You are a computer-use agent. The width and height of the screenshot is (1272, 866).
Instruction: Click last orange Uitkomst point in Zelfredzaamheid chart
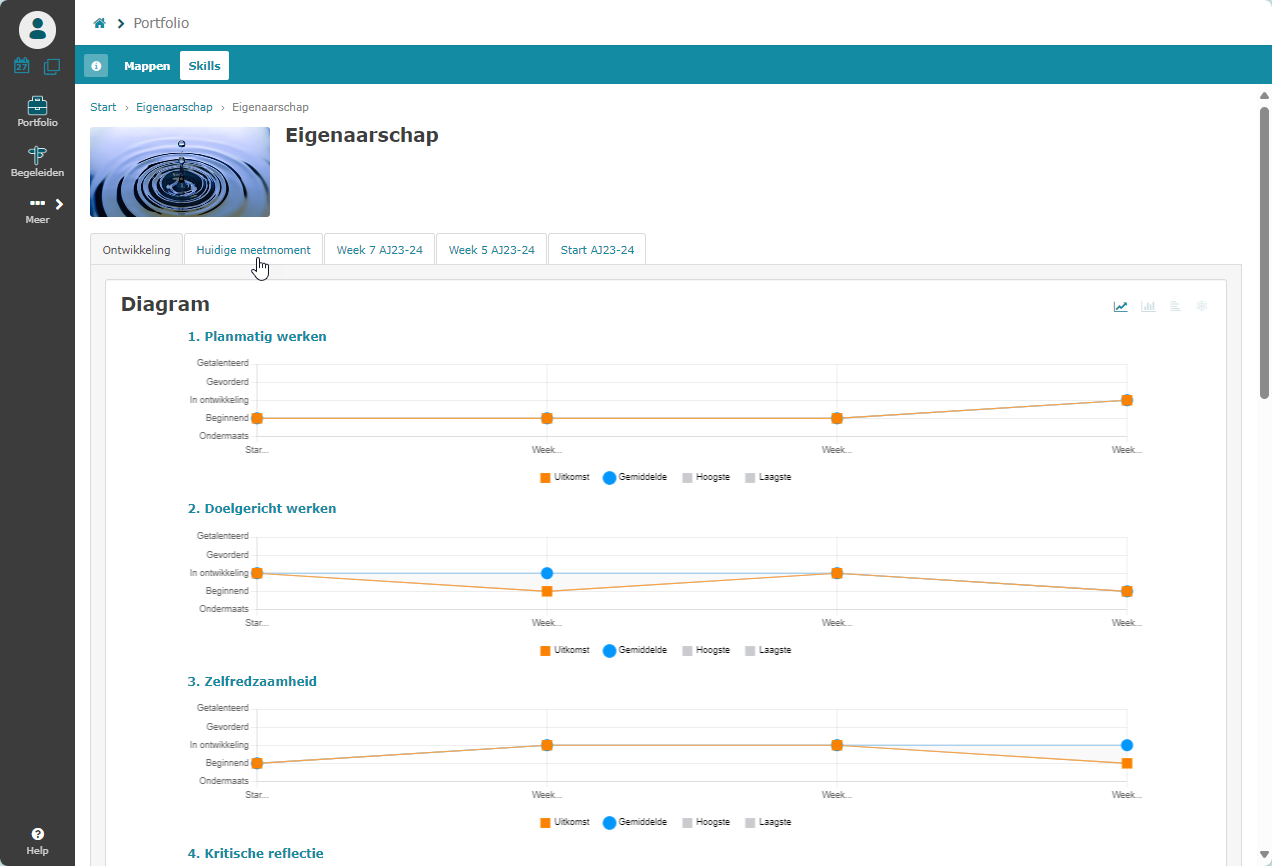click(x=1127, y=763)
